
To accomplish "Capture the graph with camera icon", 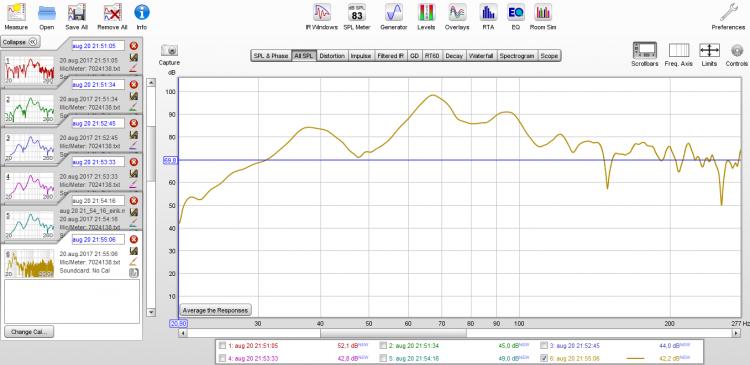I will pyautogui.click(x=169, y=50).
